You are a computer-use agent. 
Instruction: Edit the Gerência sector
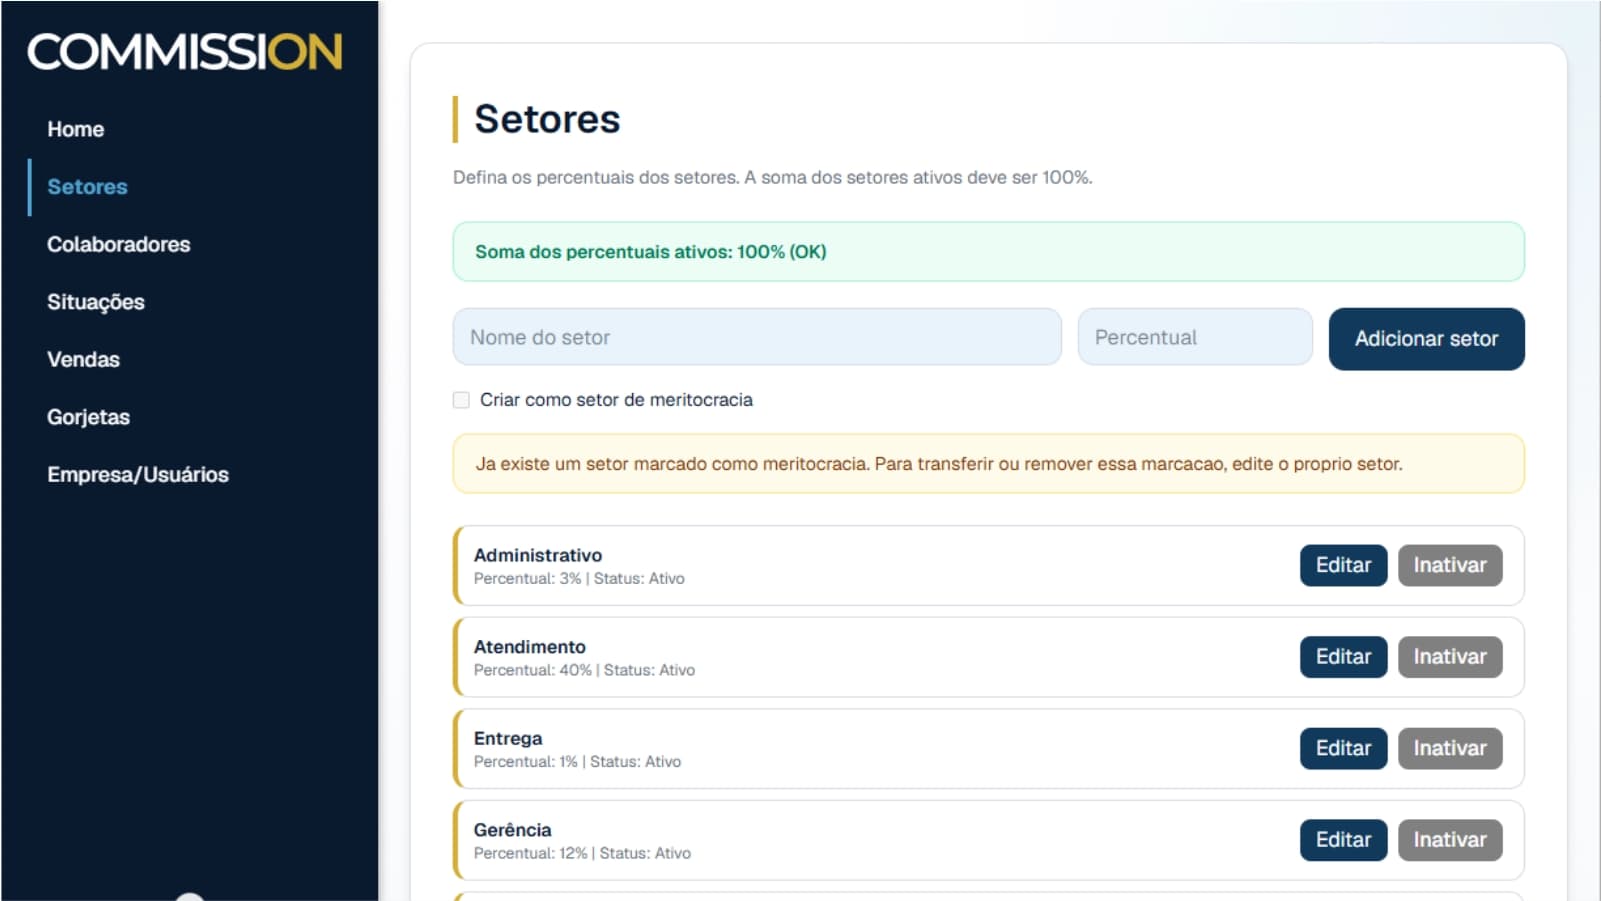1343,840
